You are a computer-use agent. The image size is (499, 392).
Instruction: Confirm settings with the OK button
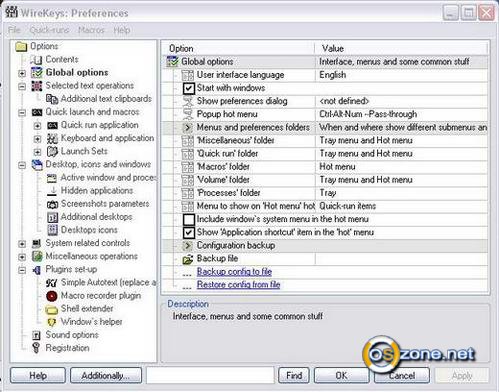(341, 376)
